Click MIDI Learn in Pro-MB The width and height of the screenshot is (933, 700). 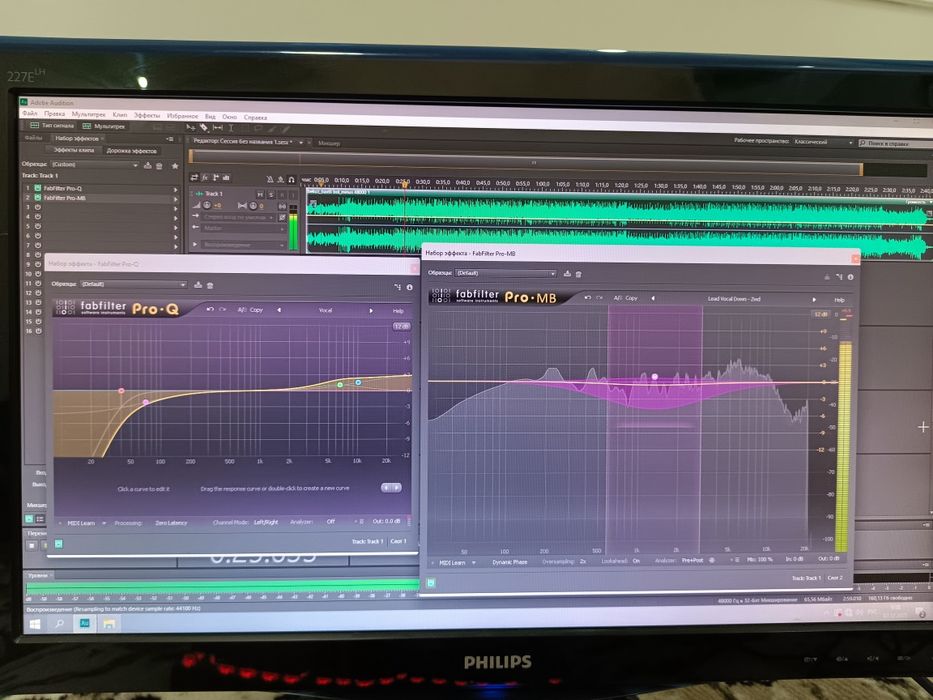coord(452,562)
